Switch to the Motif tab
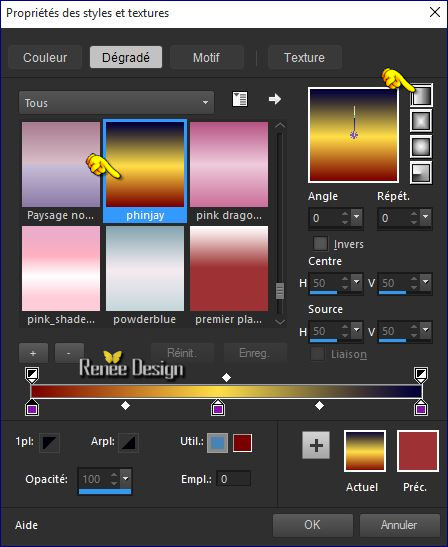Viewport: 448px width, 547px height. (206, 57)
